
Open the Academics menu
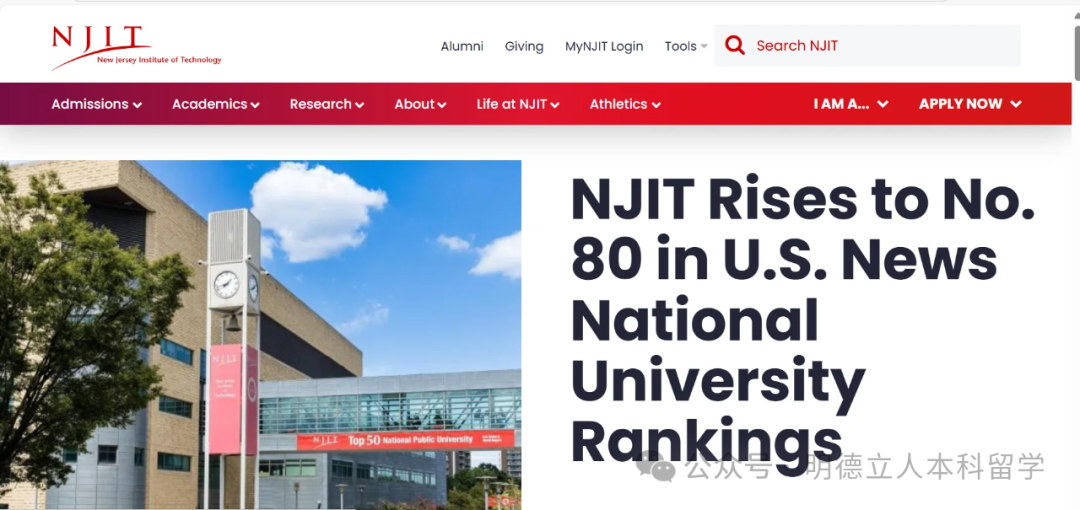point(216,104)
